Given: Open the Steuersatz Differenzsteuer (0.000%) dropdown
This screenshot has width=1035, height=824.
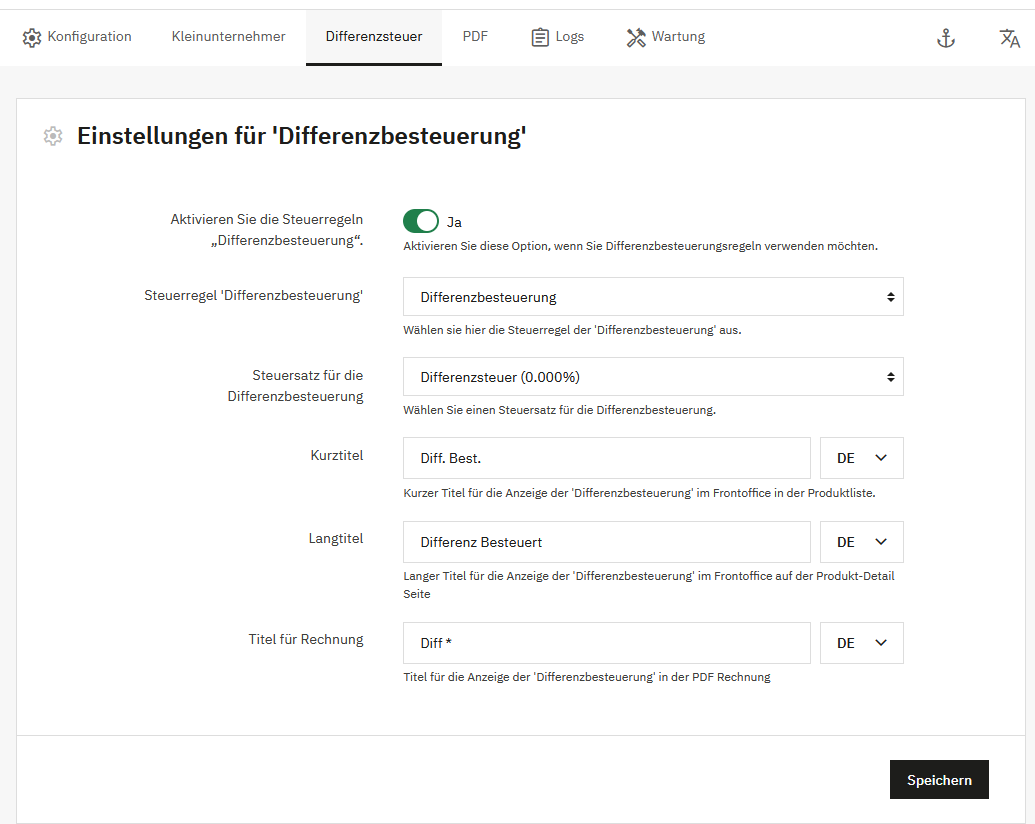Looking at the screenshot, I should click(653, 377).
